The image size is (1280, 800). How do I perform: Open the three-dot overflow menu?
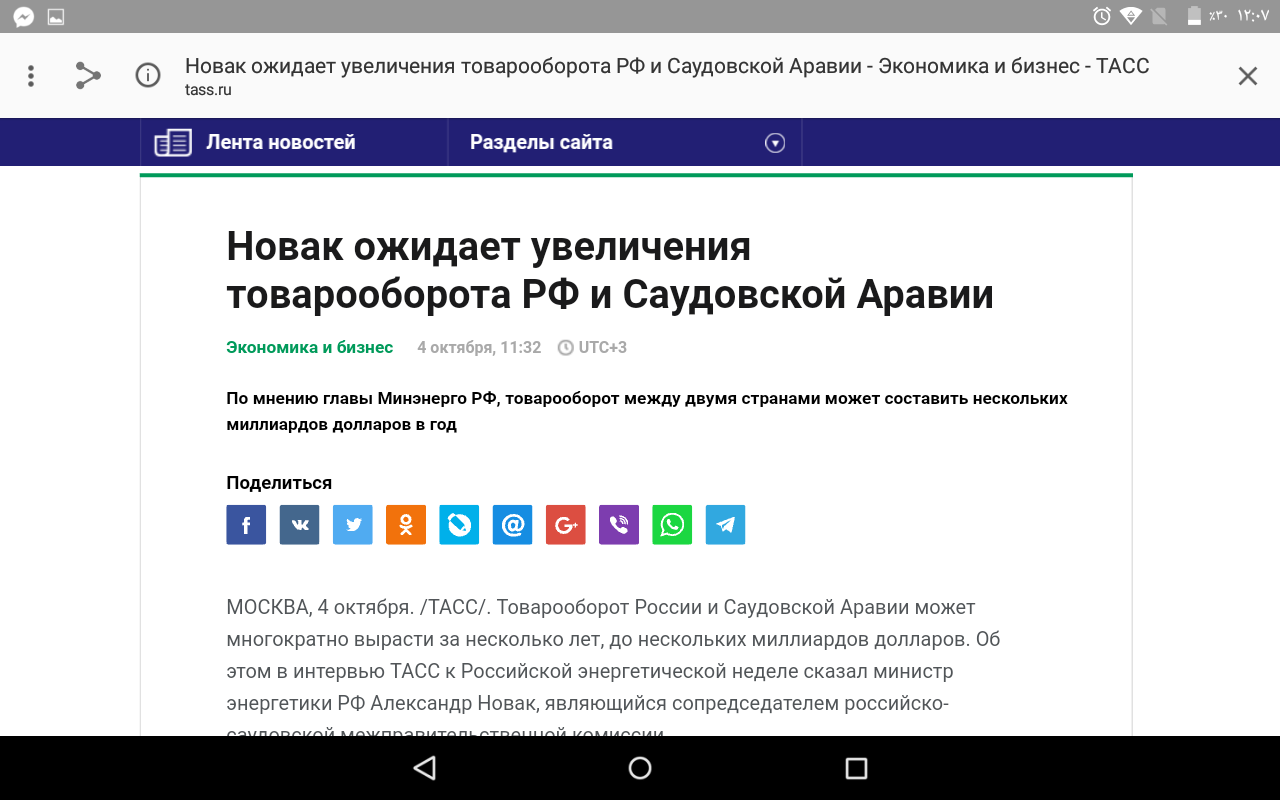coord(31,76)
